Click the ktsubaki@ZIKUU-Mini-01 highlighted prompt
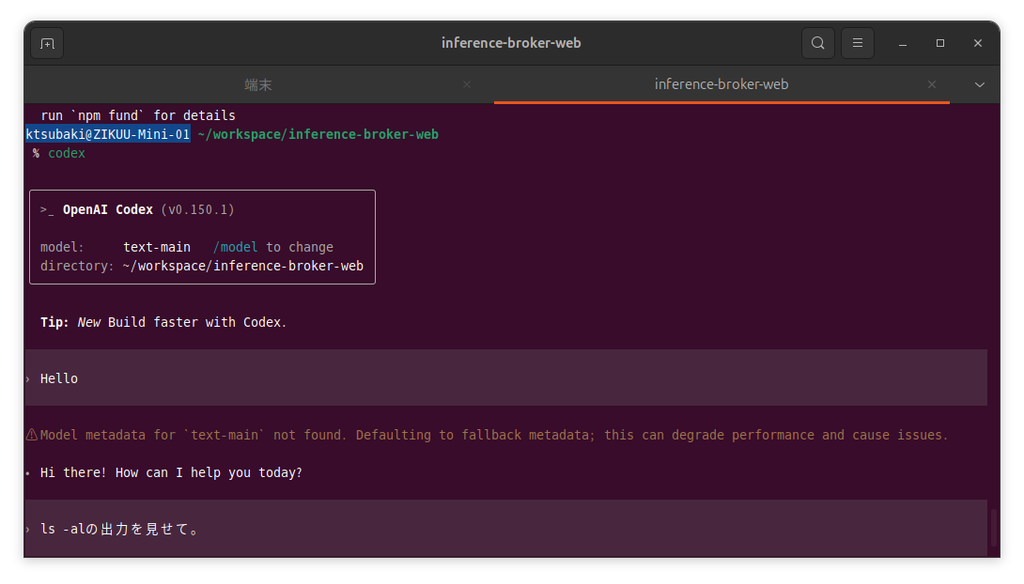Viewport: 1024px width, 584px height. (x=108, y=135)
